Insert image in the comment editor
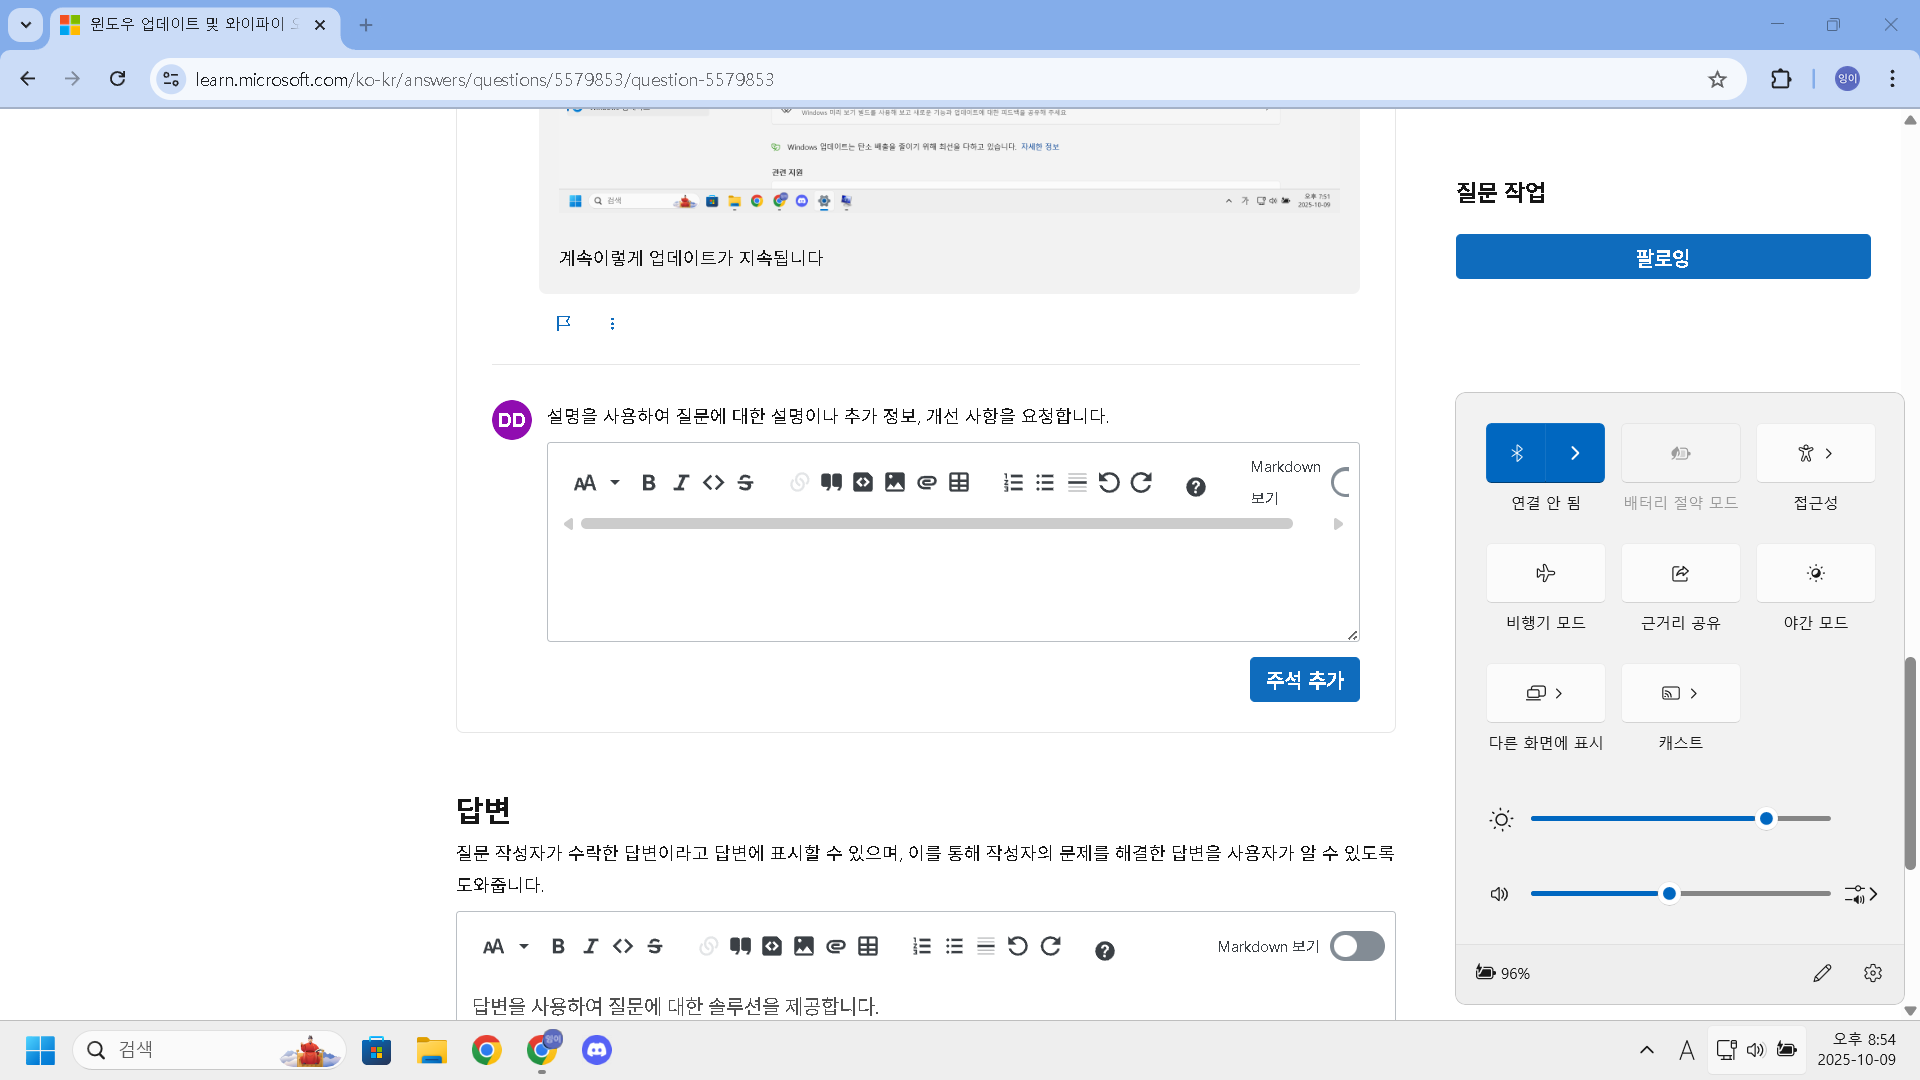 pyautogui.click(x=895, y=483)
